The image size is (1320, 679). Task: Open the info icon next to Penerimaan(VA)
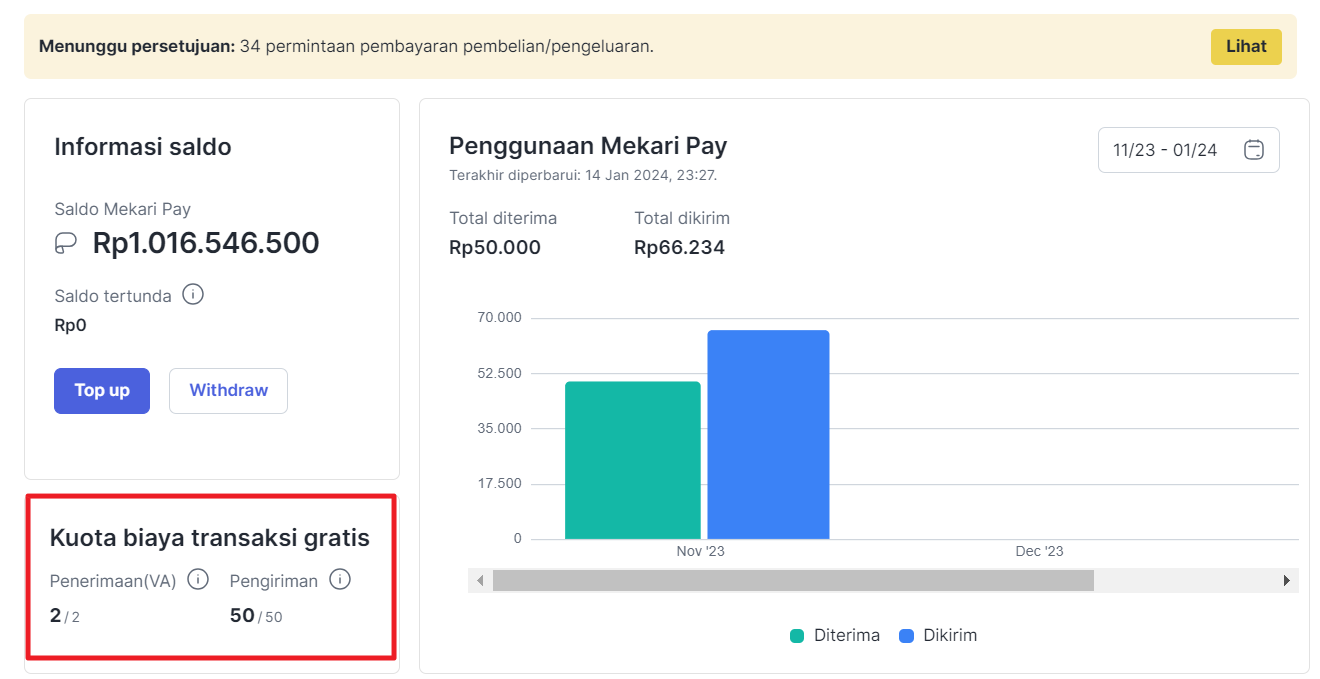[198, 579]
